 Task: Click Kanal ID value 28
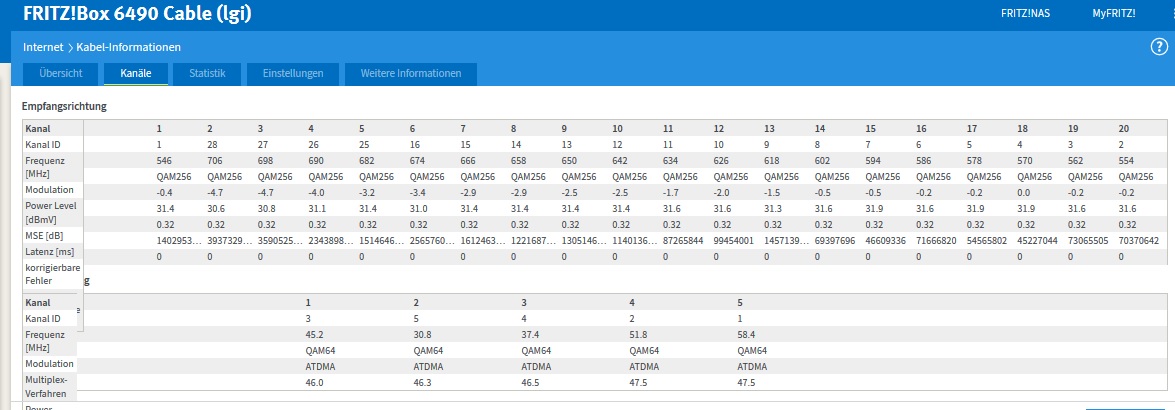point(212,144)
